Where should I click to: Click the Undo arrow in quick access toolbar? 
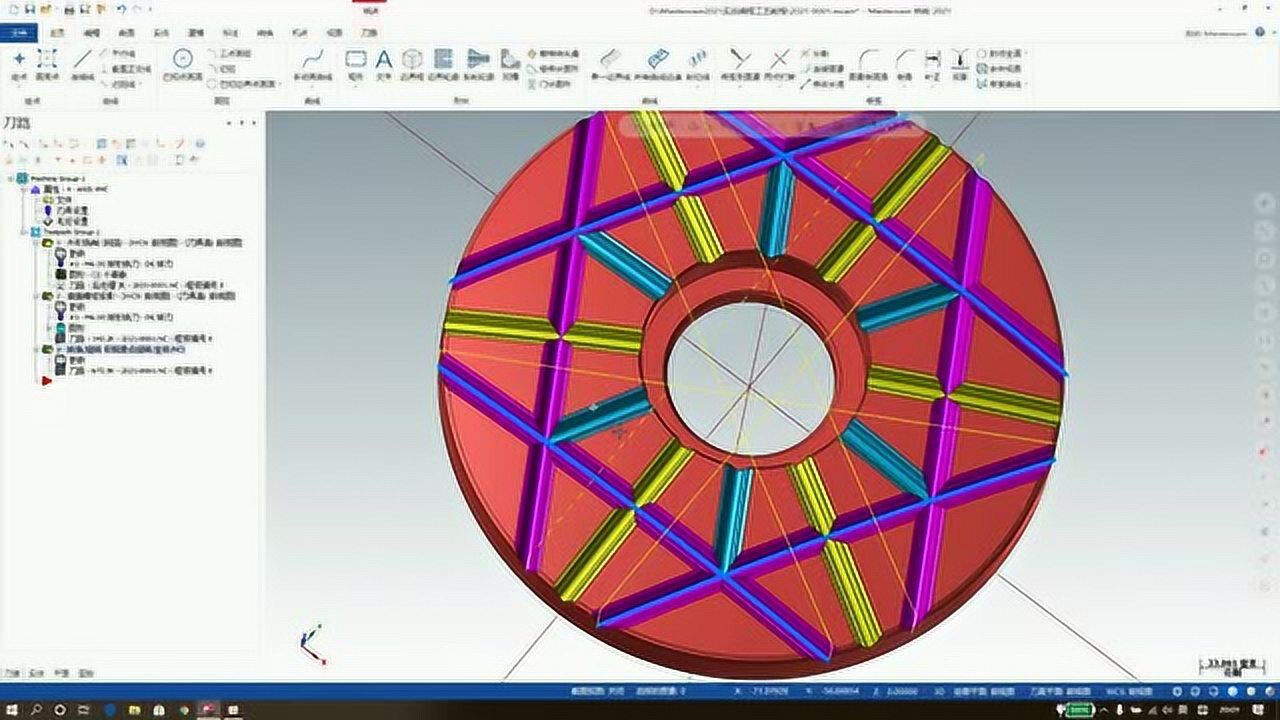pyautogui.click(x=120, y=9)
